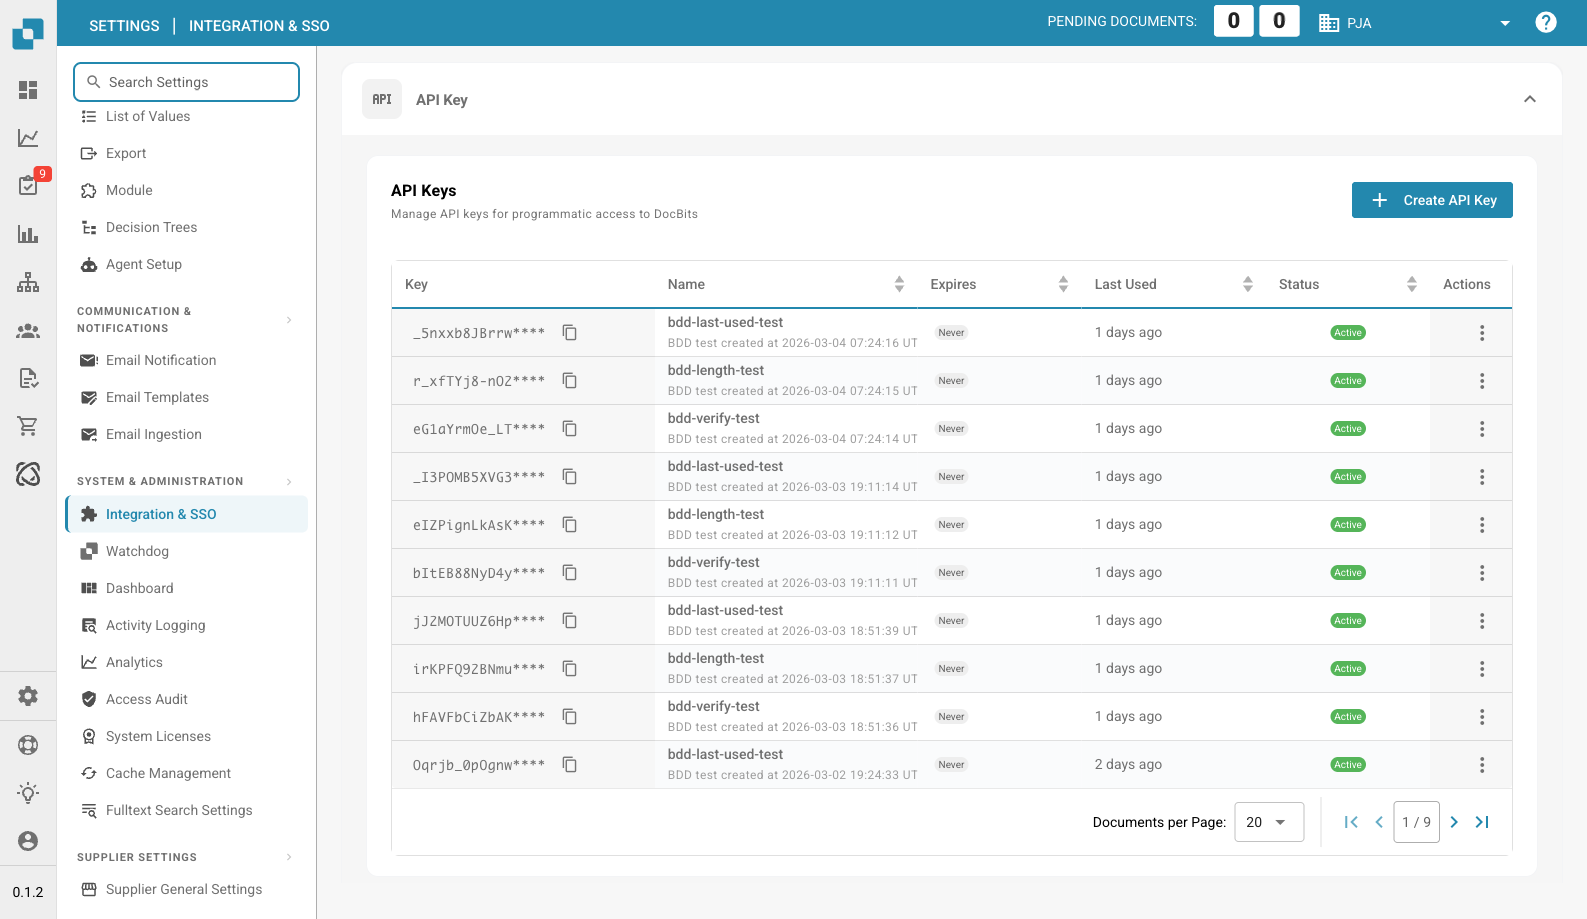The width and height of the screenshot is (1587, 919).
Task: Click the help question mark icon
Action: point(1546,22)
